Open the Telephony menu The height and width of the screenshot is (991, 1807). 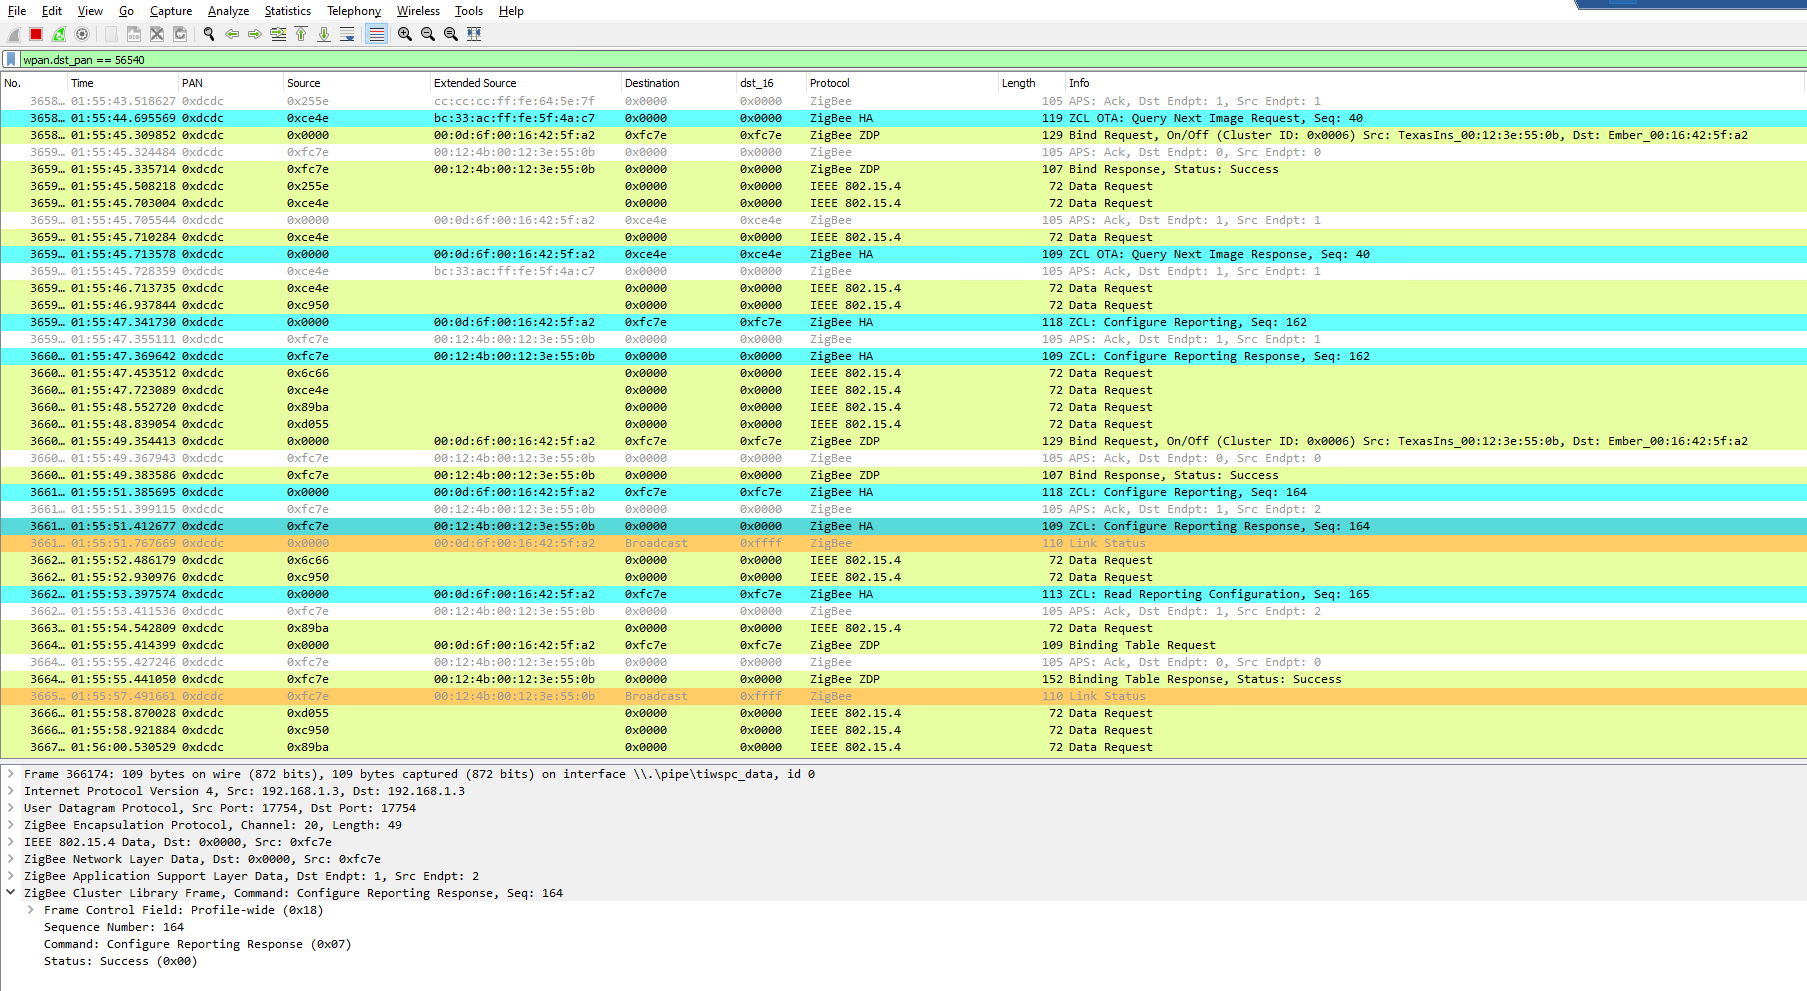[x=353, y=11]
